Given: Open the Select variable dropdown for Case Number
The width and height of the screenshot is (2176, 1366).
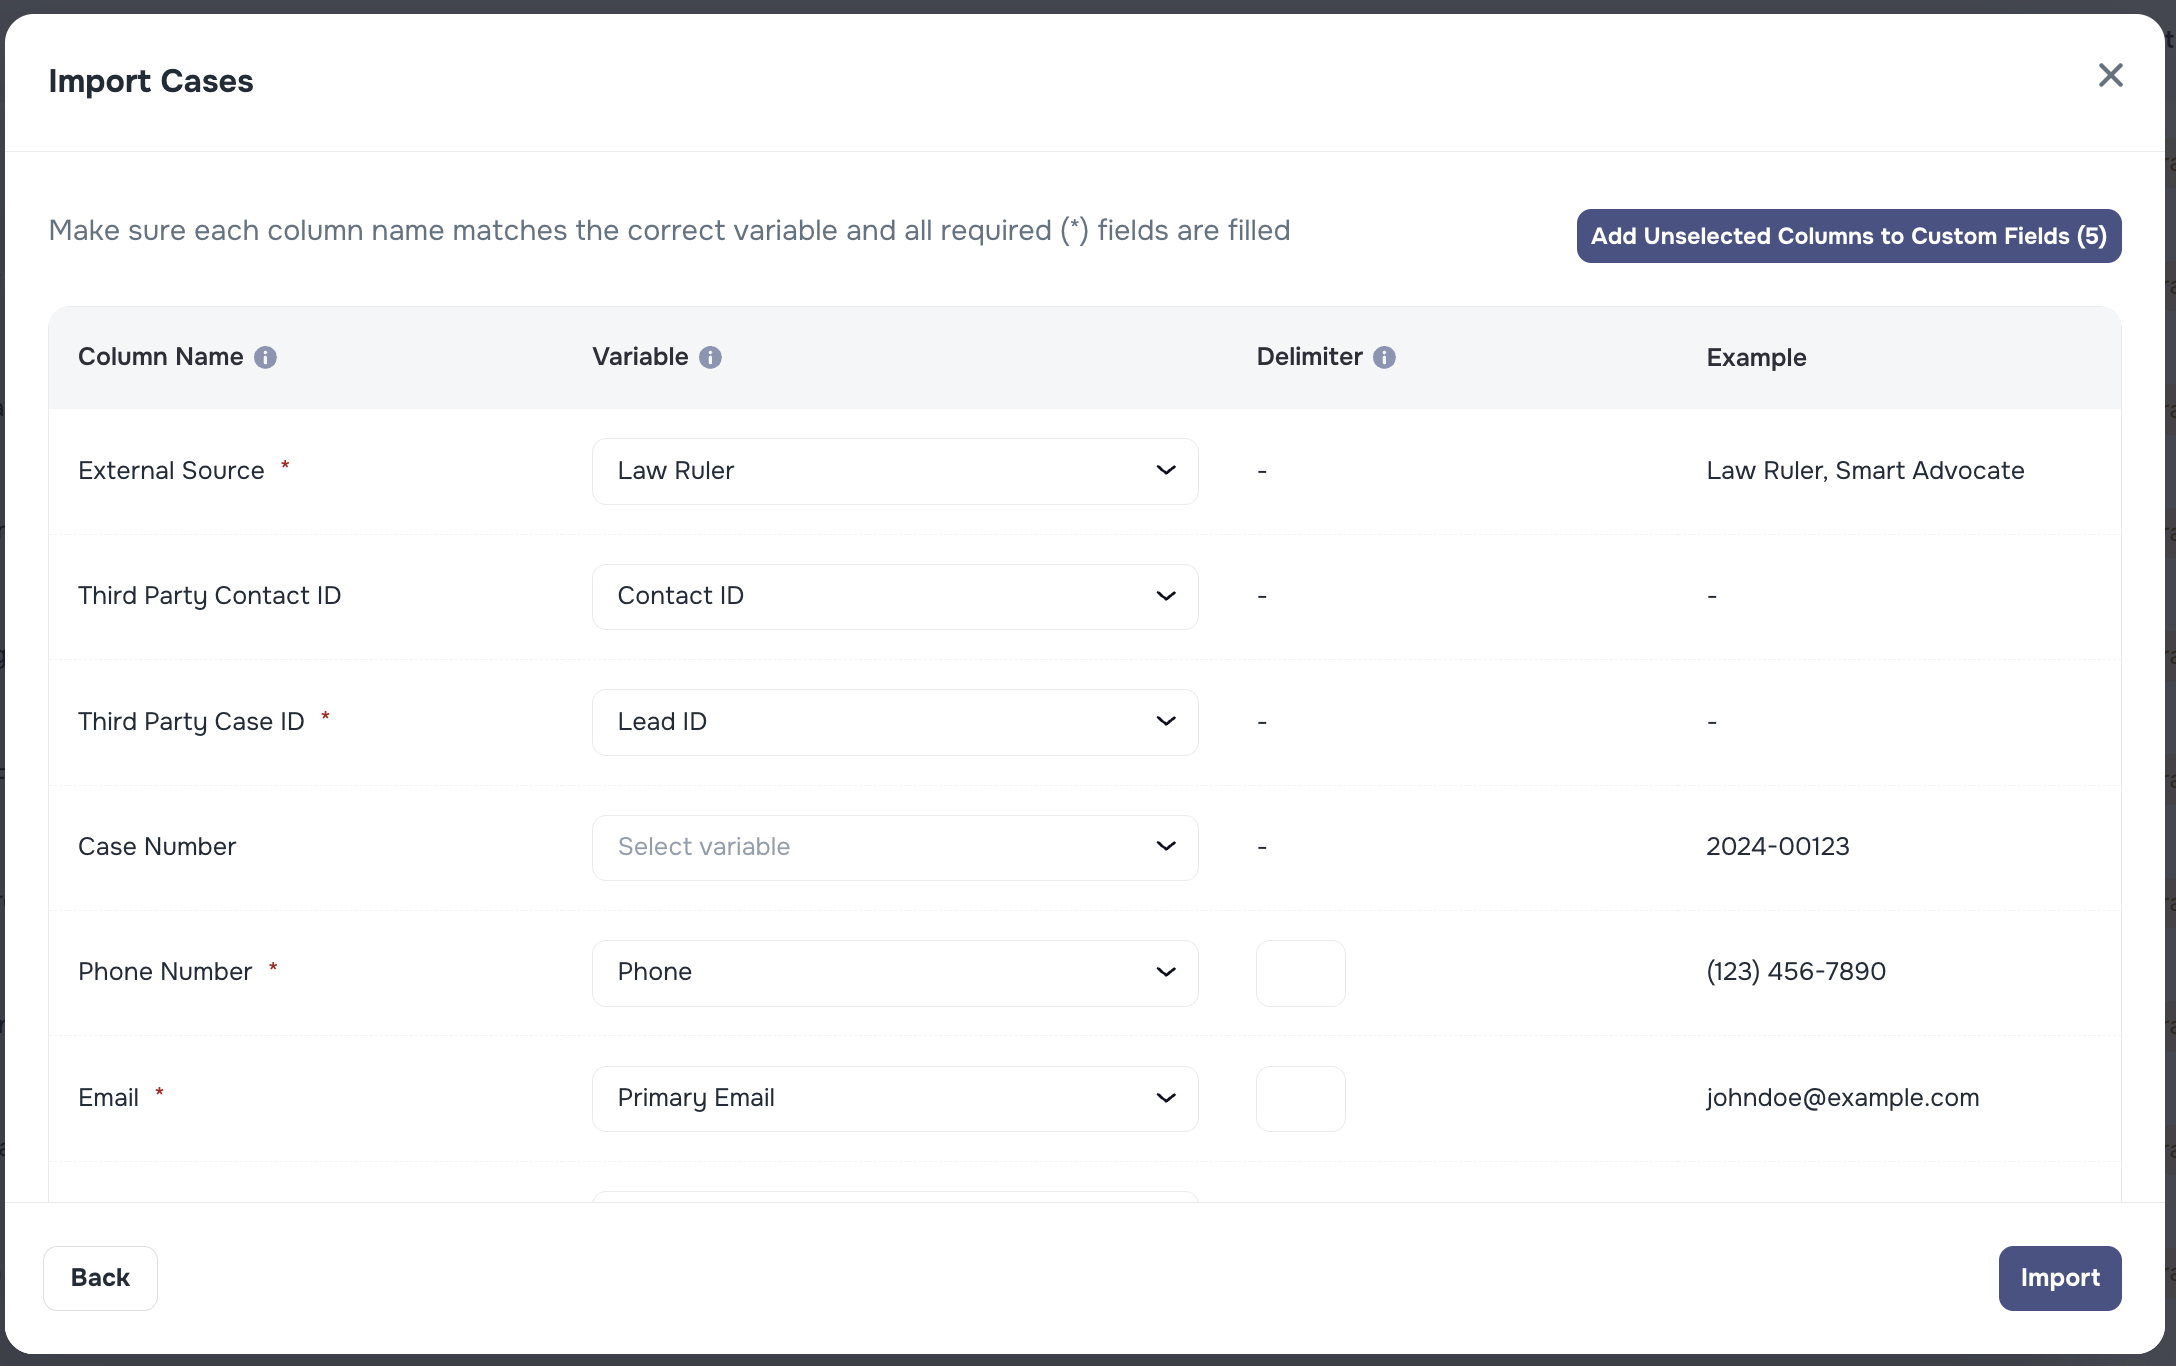Looking at the screenshot, I should pyautogui.click(x=894, y=847).
